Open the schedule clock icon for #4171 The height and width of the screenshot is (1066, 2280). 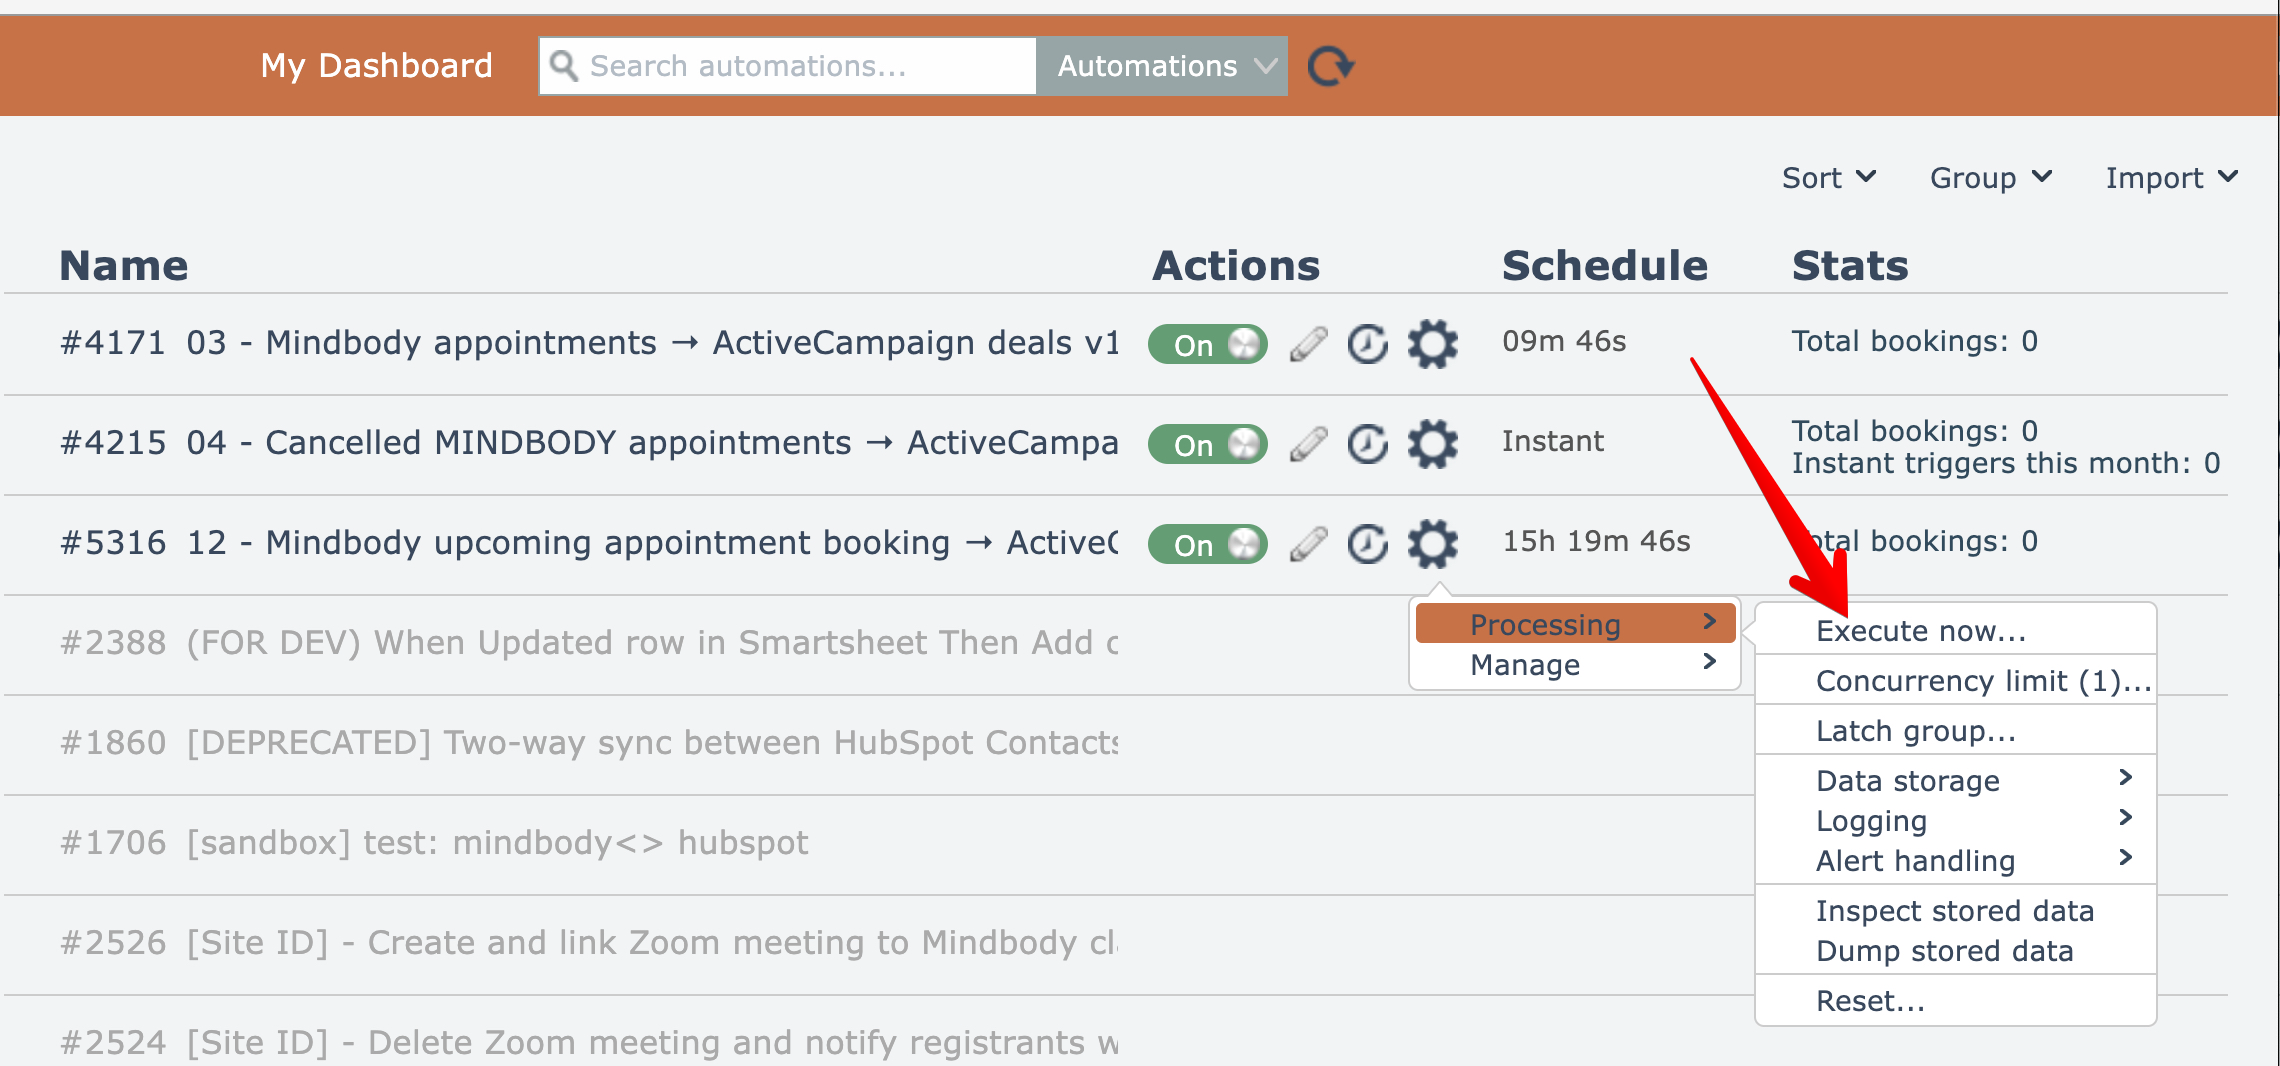coord(1368,344)
